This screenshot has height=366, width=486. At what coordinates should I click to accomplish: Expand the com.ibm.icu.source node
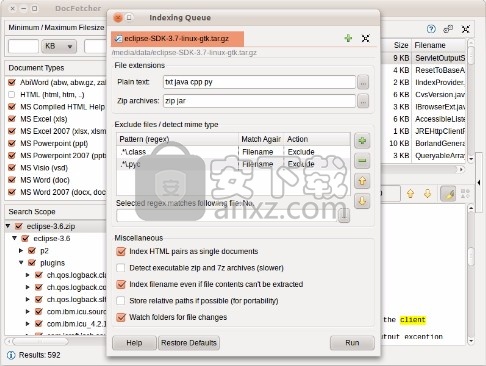(28, 312)
